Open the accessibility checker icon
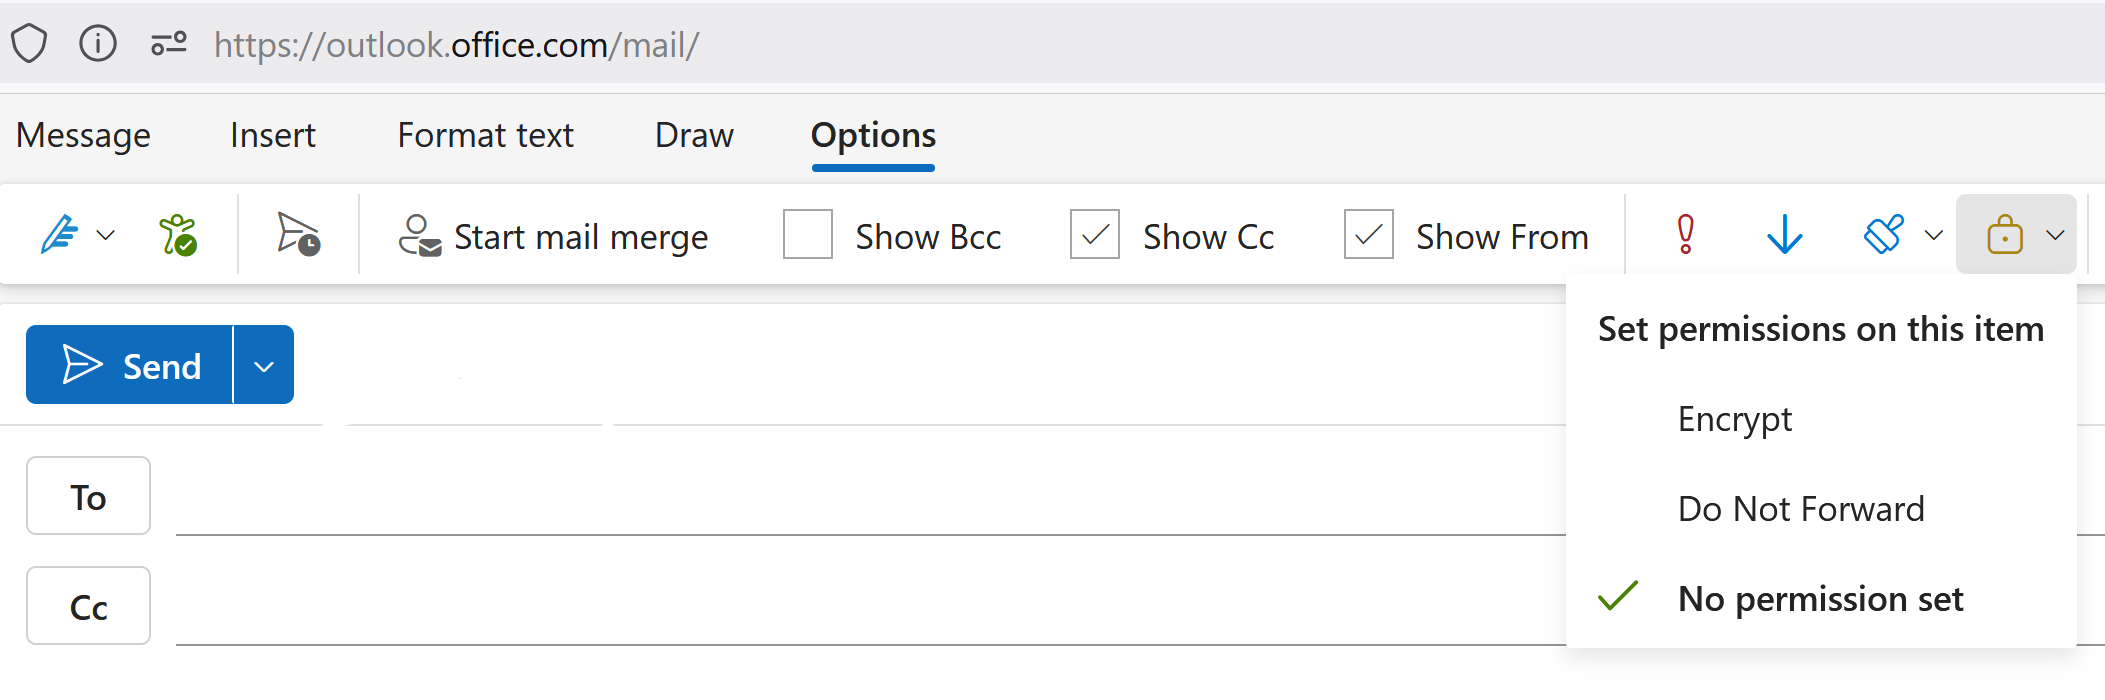The height and width of the screenshot is (700, 2105). (178, 235)
